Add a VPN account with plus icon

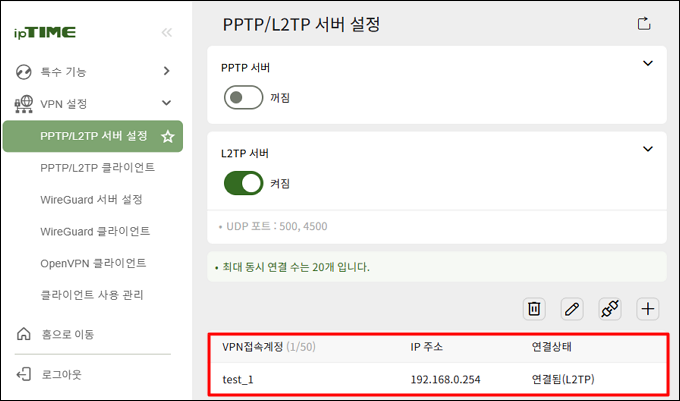tap(647, 309)
